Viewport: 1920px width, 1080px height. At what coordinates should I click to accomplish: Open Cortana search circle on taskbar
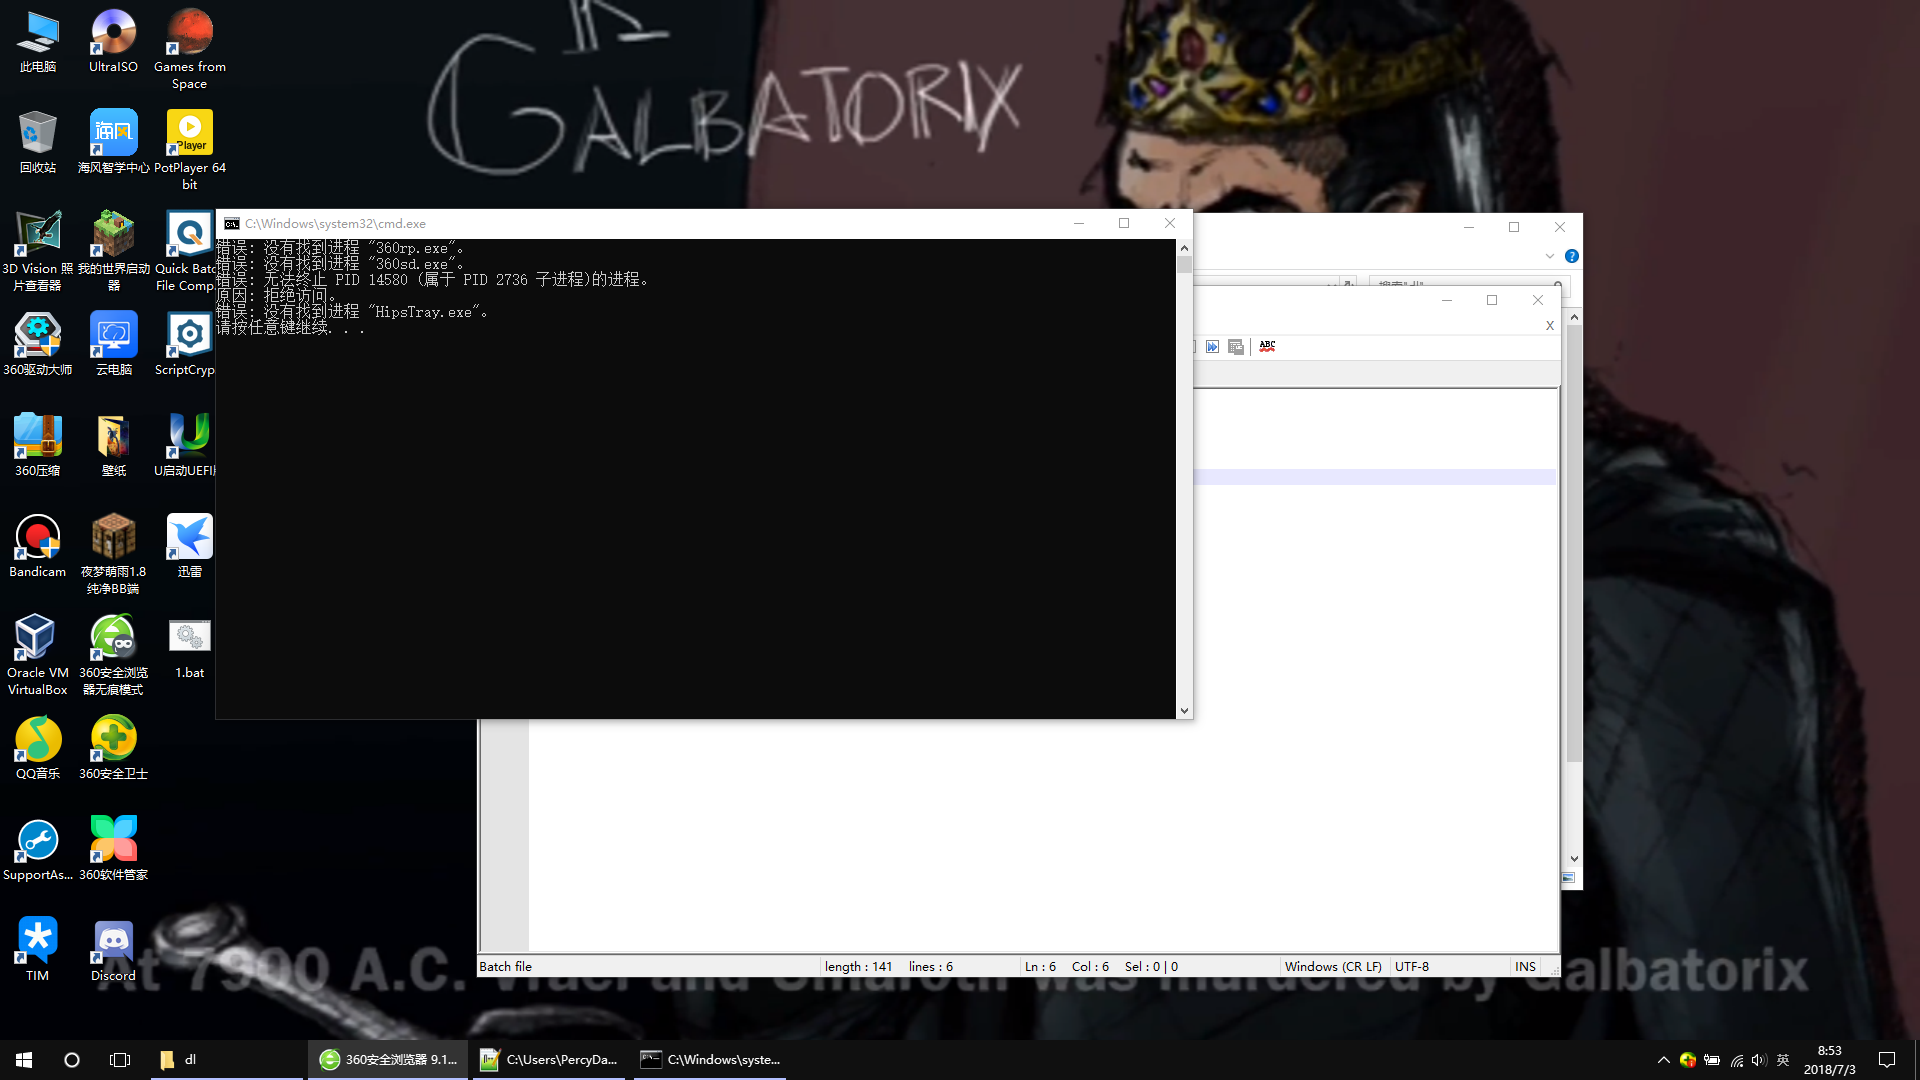click(72, 1060)
